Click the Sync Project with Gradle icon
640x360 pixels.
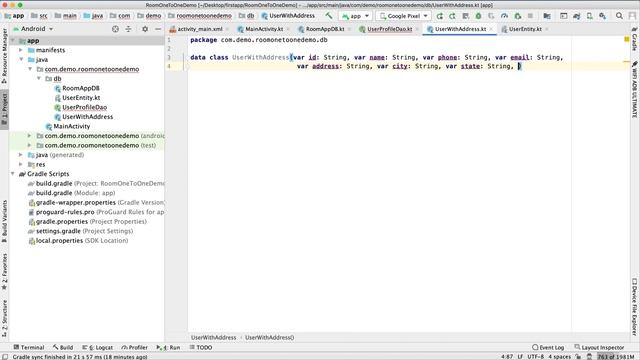(576, 16)
